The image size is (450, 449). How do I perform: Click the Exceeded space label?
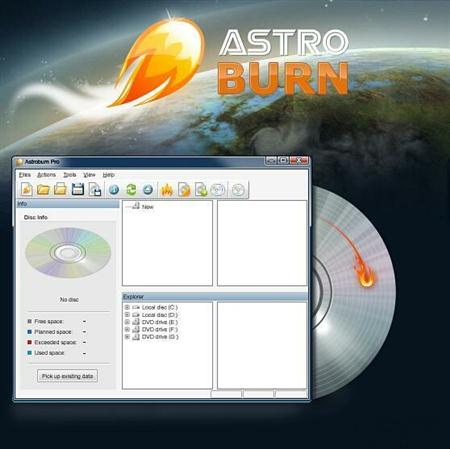pos(55,342)
